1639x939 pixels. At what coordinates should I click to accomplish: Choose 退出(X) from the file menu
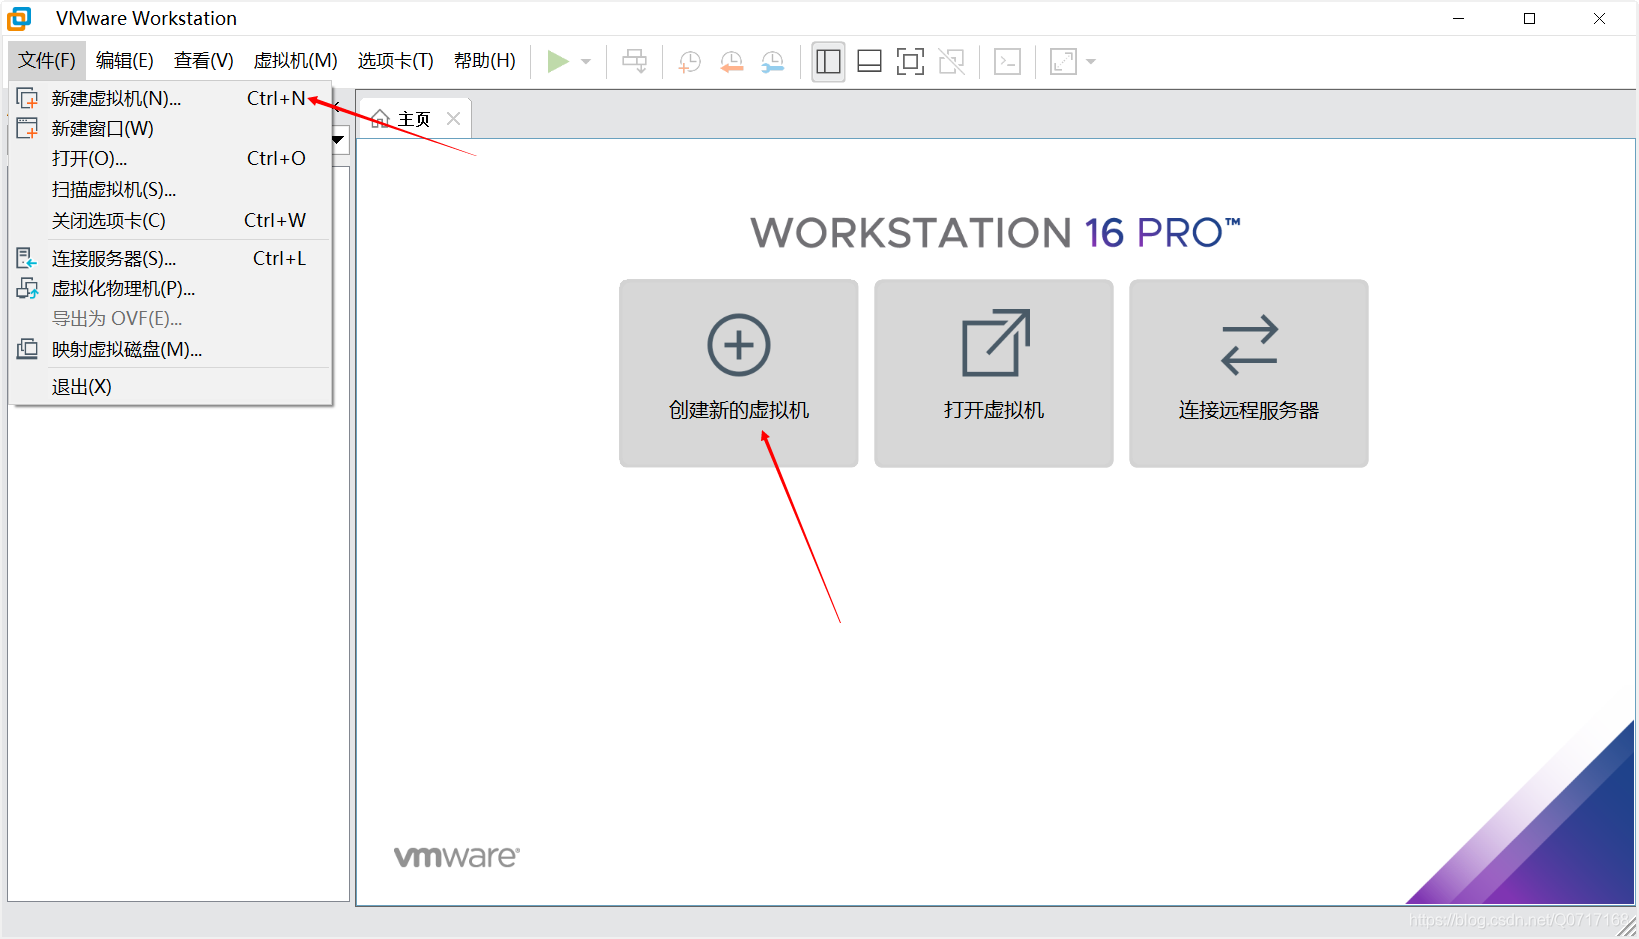tap(170, 386)
